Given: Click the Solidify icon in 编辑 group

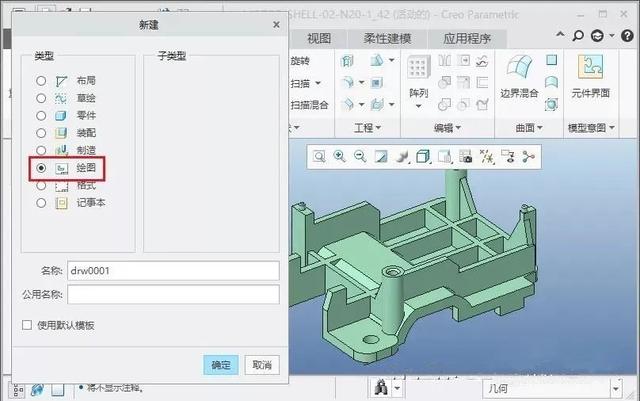Looking at the screenshot, I should click(x=482, y=105).
